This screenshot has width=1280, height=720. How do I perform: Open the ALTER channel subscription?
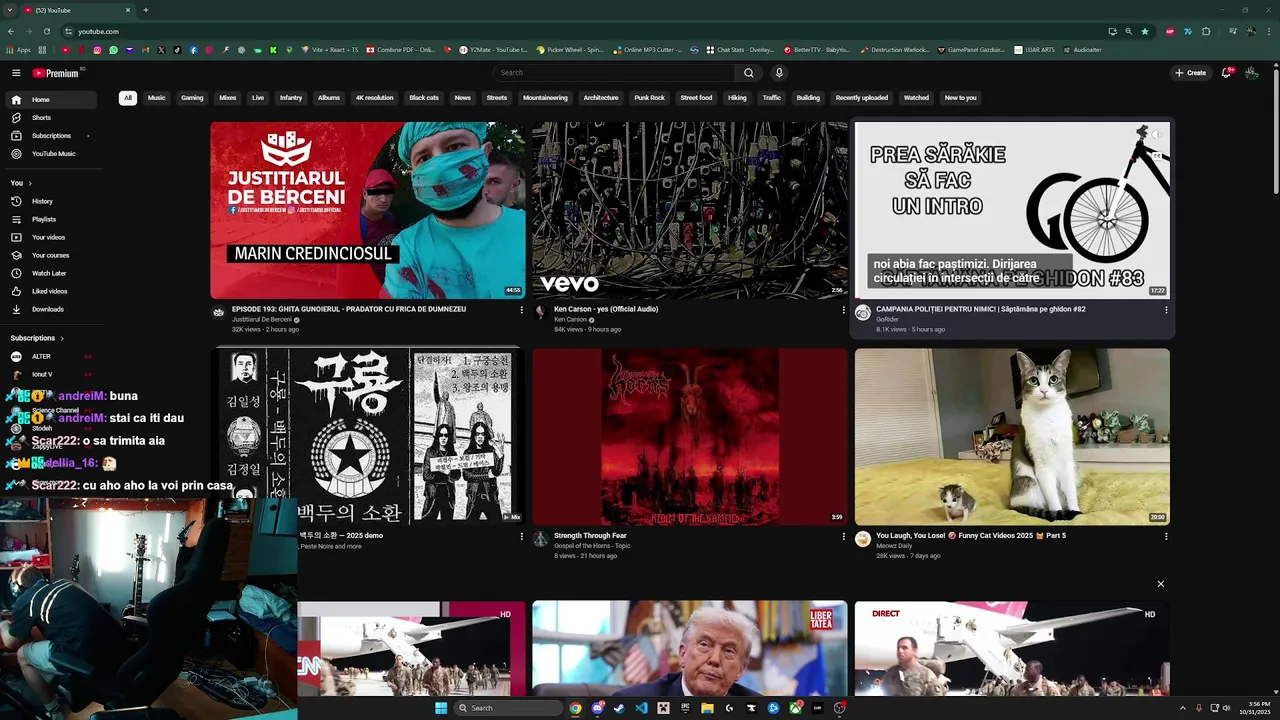click(50, 356)
